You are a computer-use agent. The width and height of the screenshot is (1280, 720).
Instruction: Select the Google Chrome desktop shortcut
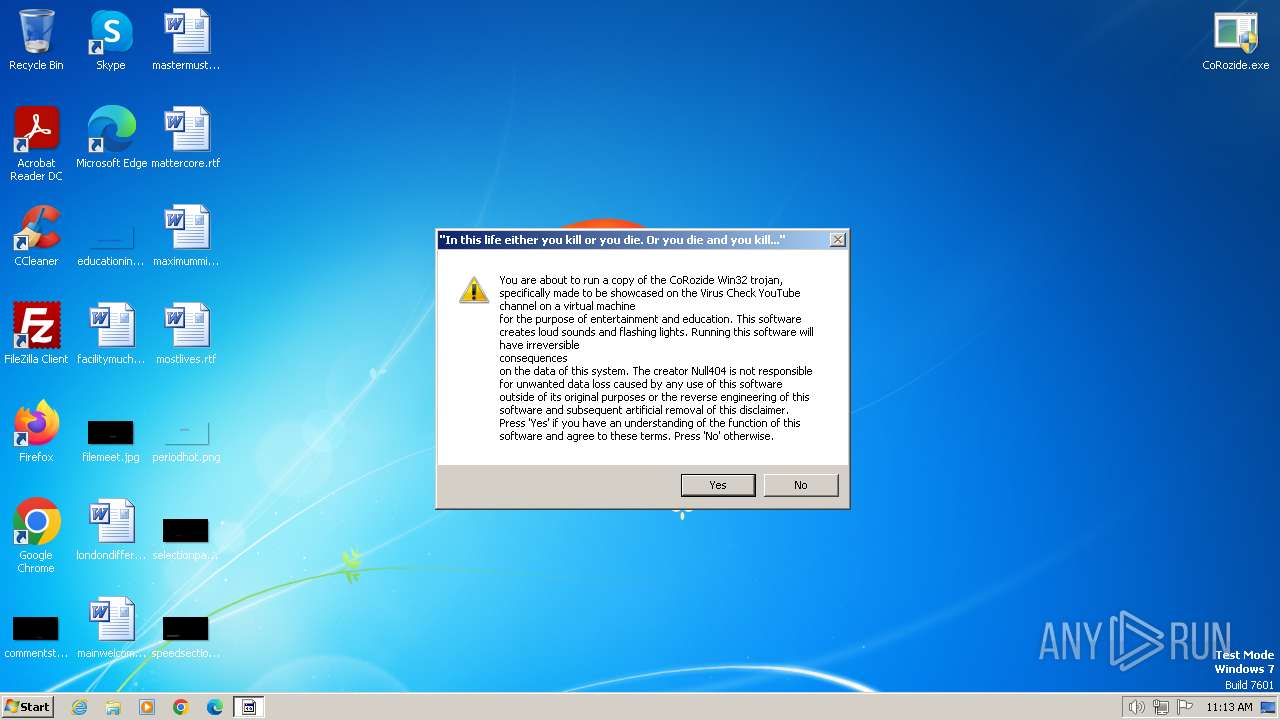pyautogui.click(x=36, y=536)
